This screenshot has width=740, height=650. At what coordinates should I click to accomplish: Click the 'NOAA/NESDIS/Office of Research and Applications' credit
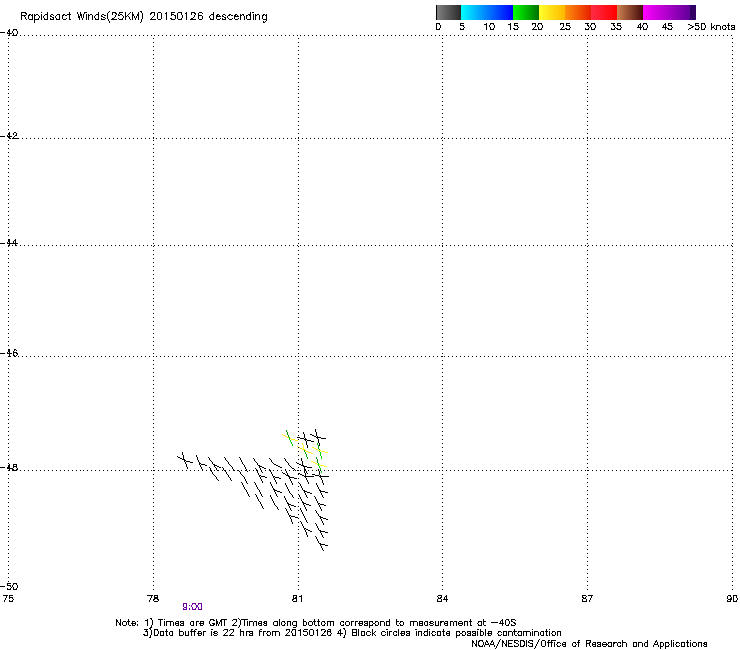click(x=589, y=644)
